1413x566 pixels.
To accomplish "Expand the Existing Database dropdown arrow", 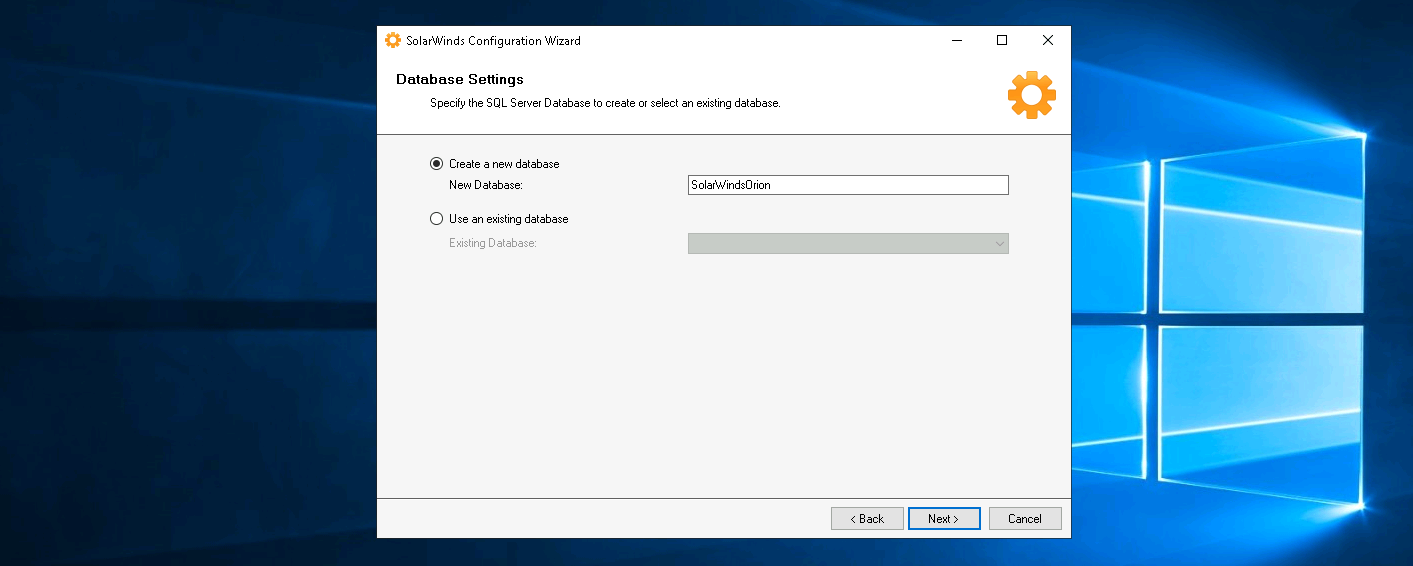I will tap(998, 244).
